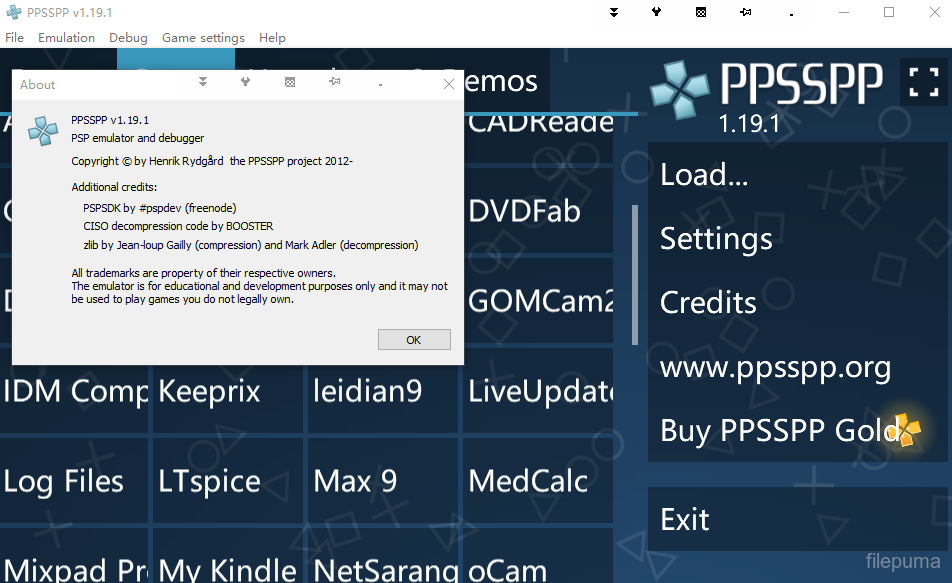The width and height of the screenshot is (952, 583).
Task: Toggle the pin icon in the main title bar
Action: 746,13
